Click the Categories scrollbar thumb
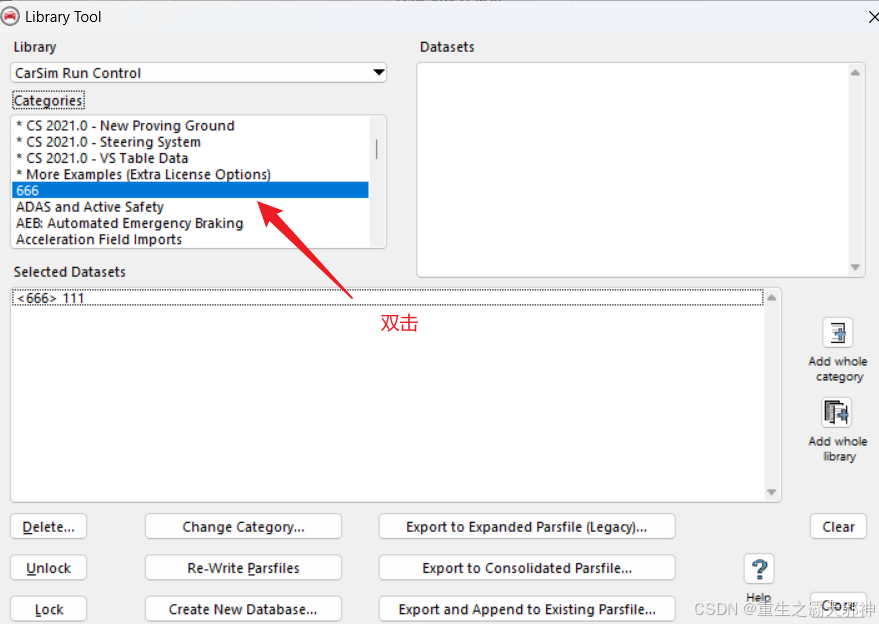The height and width of the screenshot is (624, 879). coord(377,149)
